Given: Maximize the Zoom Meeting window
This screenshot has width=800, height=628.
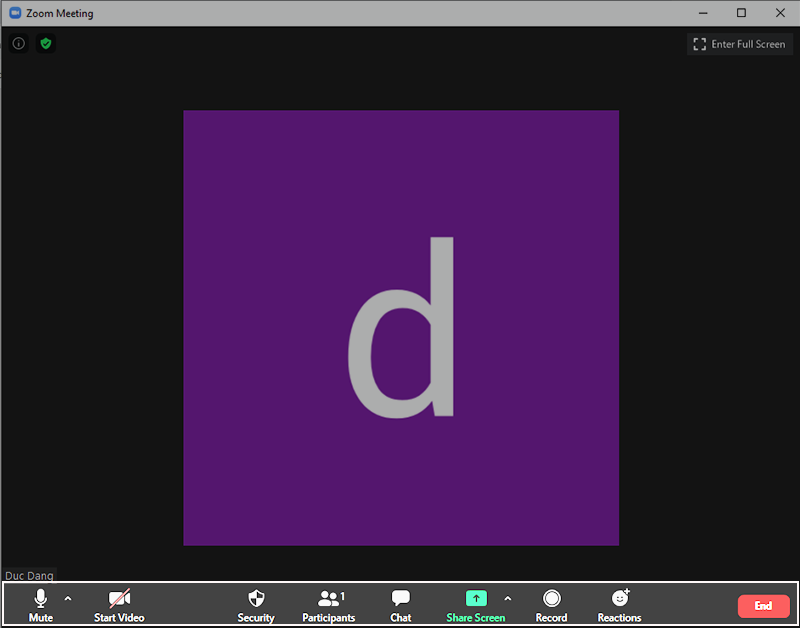Looking at the screenshot, I should click(x=741, y=13).
